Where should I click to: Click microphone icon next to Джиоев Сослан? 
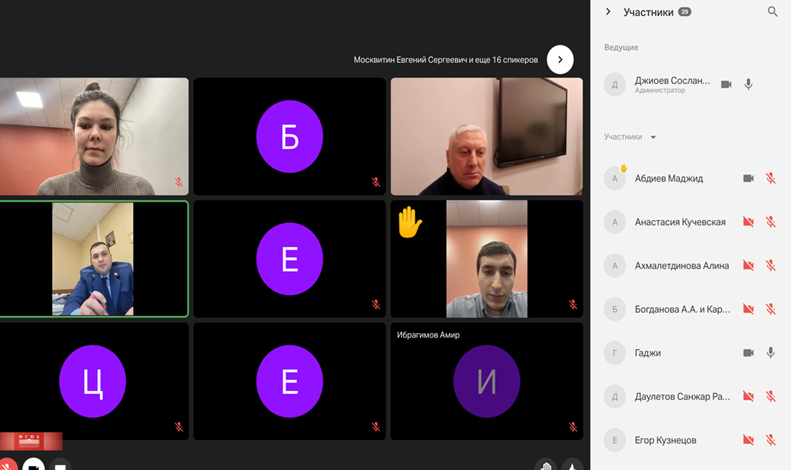coord(748,84)
